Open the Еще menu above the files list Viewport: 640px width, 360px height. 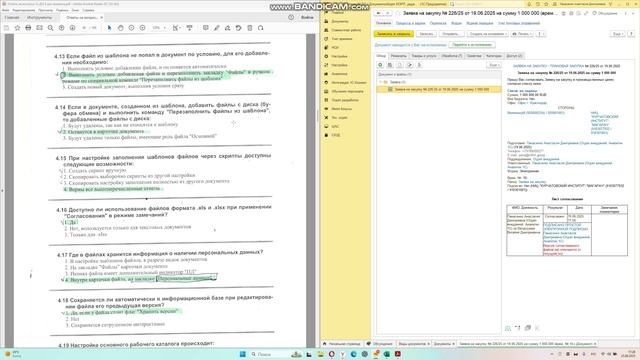click(x=493, y=65)
